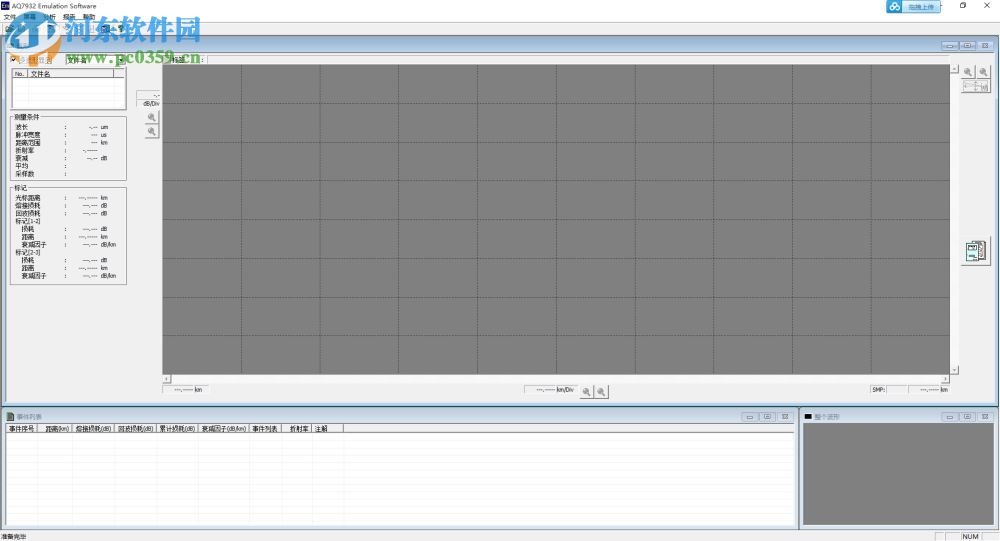This screenshot has width=1000, height=541.
Task: Click the graph horizontal scrollbar right arrow
Action: click(x=946, y=379)
